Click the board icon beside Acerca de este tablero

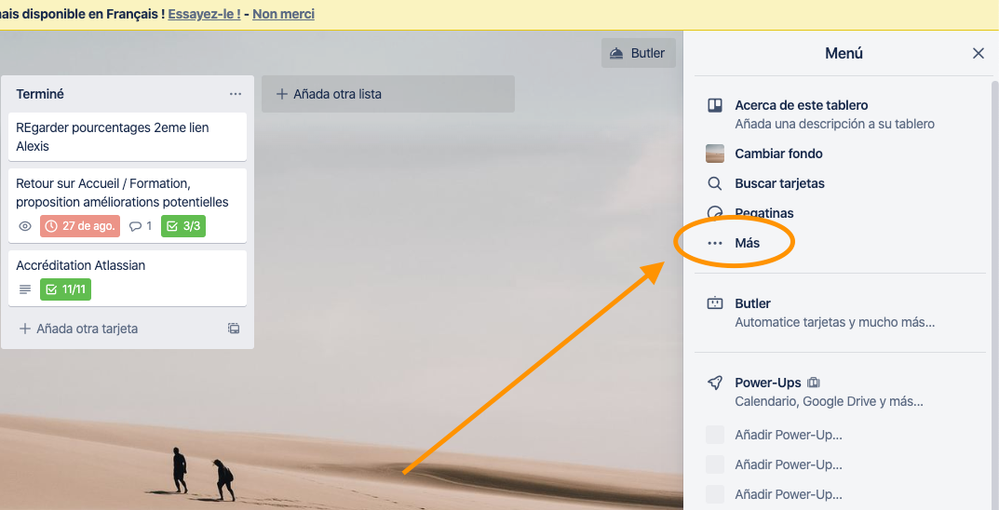[x=715, y=105]
